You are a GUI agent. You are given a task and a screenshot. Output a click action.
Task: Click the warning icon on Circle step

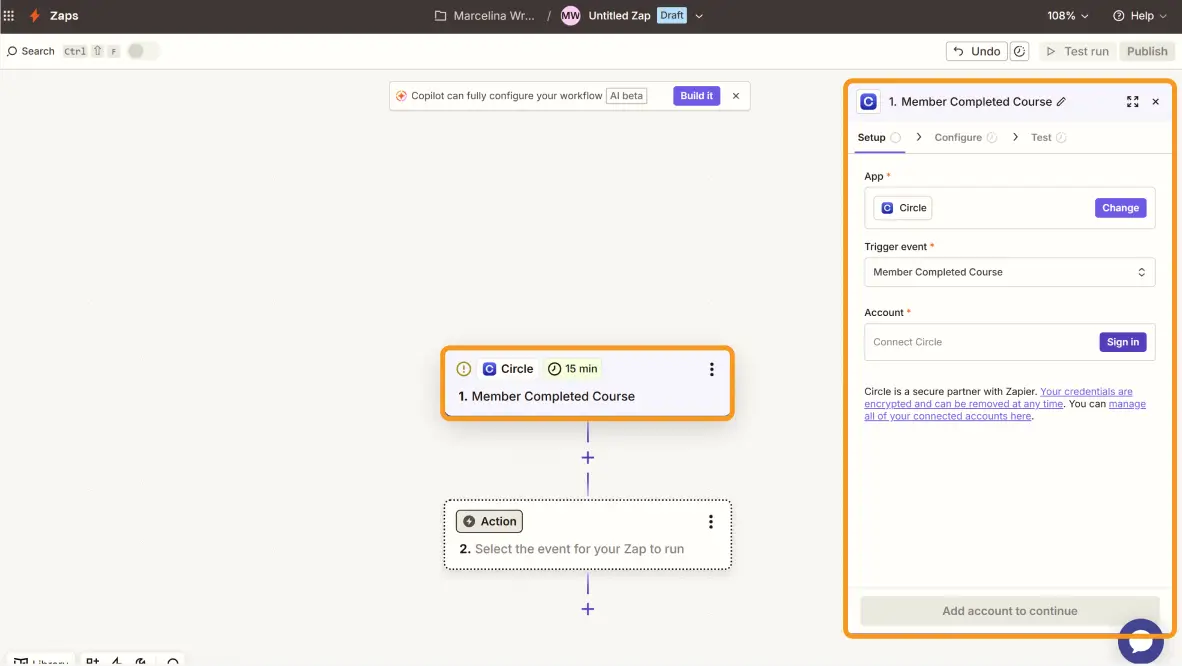tap(464, 369)
